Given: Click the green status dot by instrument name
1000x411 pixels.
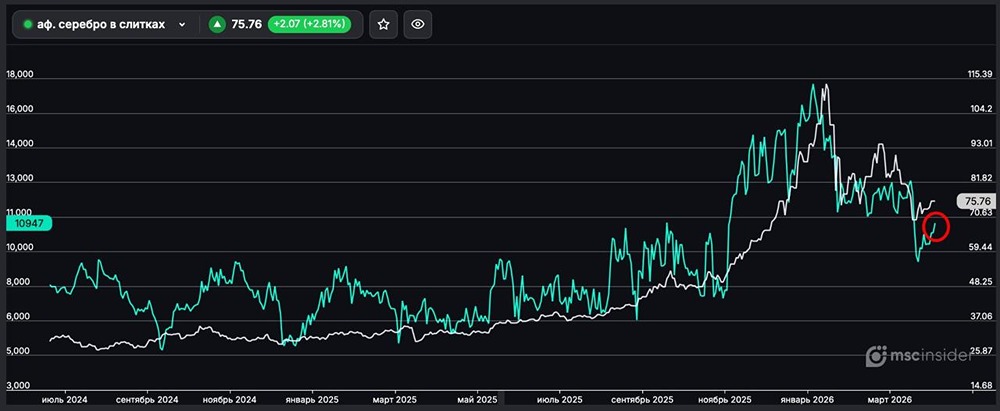Looking at the screenshot, I should (27, 25).
